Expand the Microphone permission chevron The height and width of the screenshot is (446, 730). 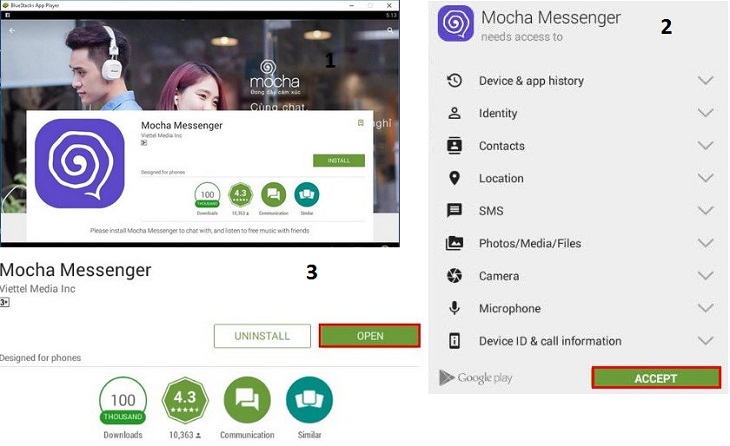point(706,308)
